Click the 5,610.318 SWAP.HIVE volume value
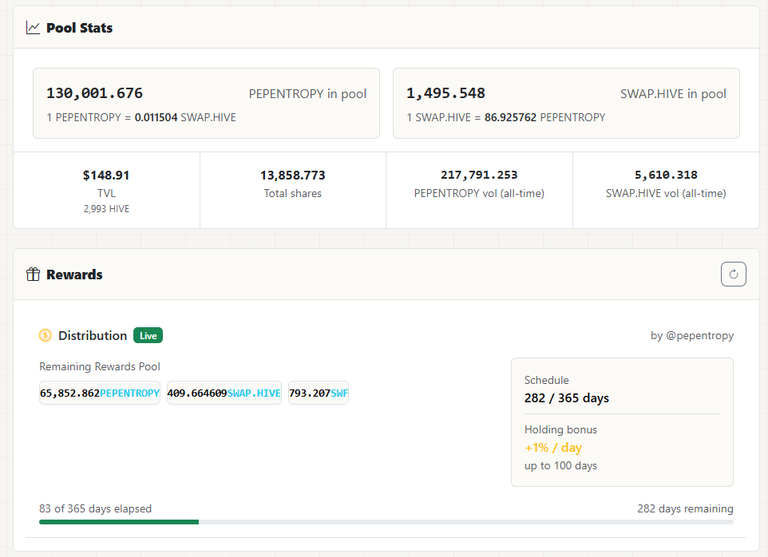Screen dimensions: 768x557 [666, 175]
